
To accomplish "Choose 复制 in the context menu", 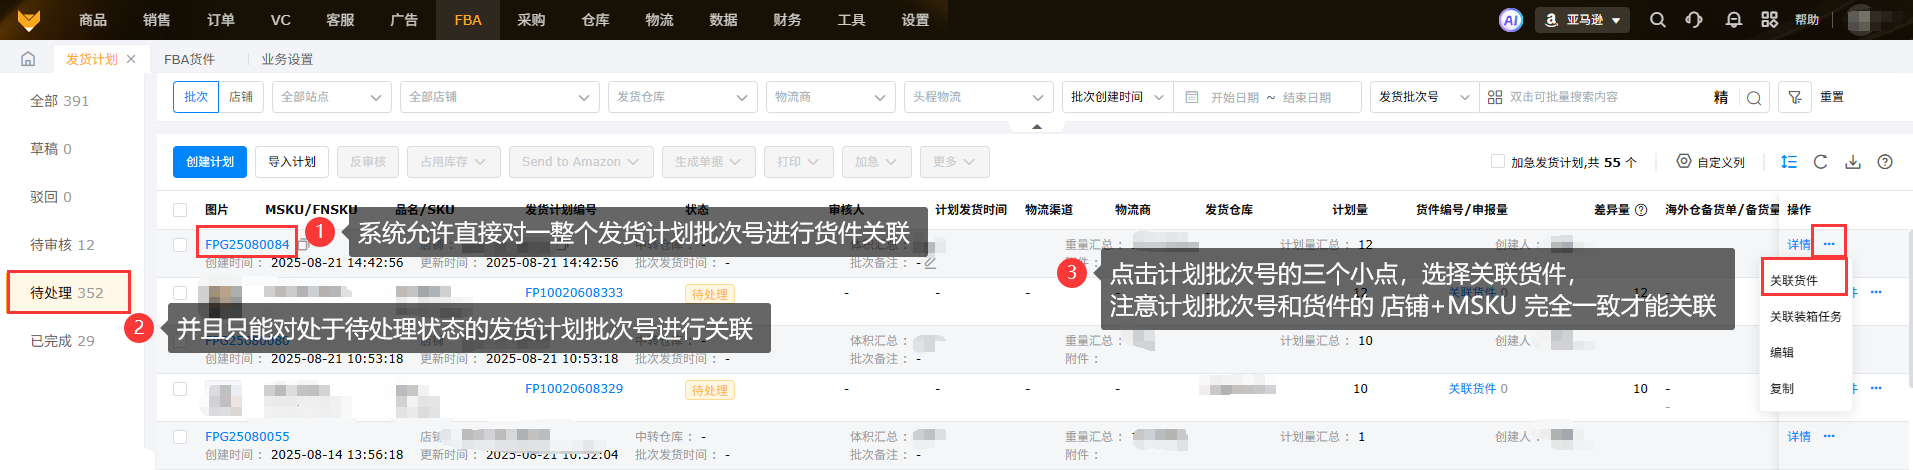I will pyautogui.click(x=1782, y=389).
